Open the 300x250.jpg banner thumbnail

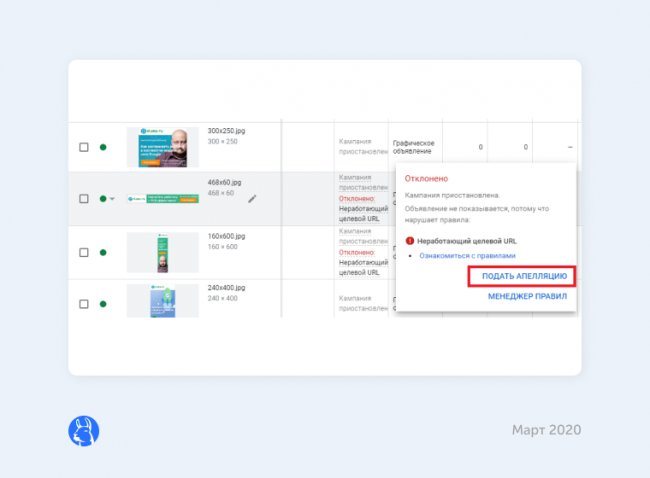click(x=162, y=147)
